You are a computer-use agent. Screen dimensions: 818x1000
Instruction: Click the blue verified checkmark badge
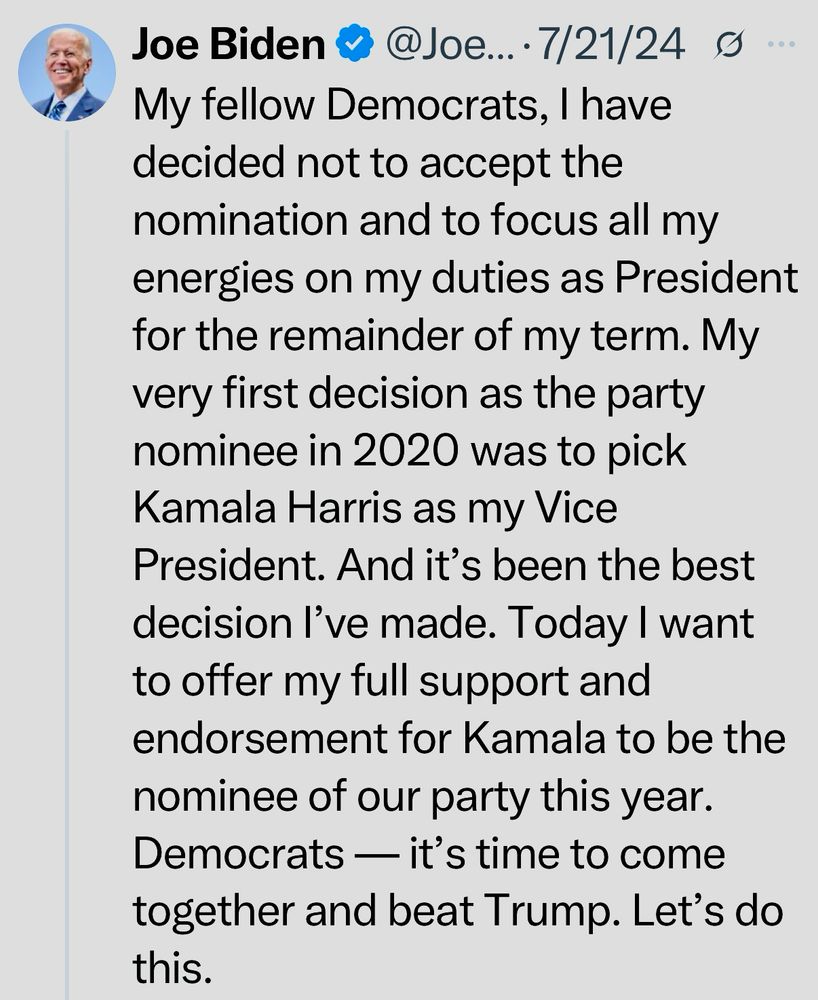pyautogui.click(x=354, y=43)
